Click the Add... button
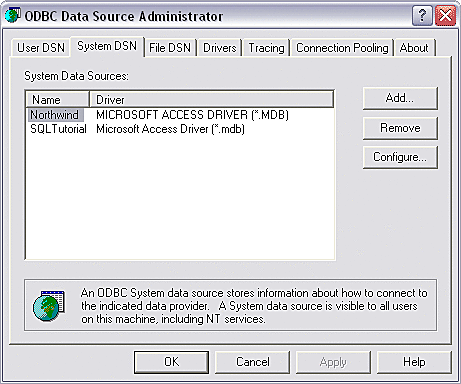Screen dimensions: 461x384 pos(400,98)
